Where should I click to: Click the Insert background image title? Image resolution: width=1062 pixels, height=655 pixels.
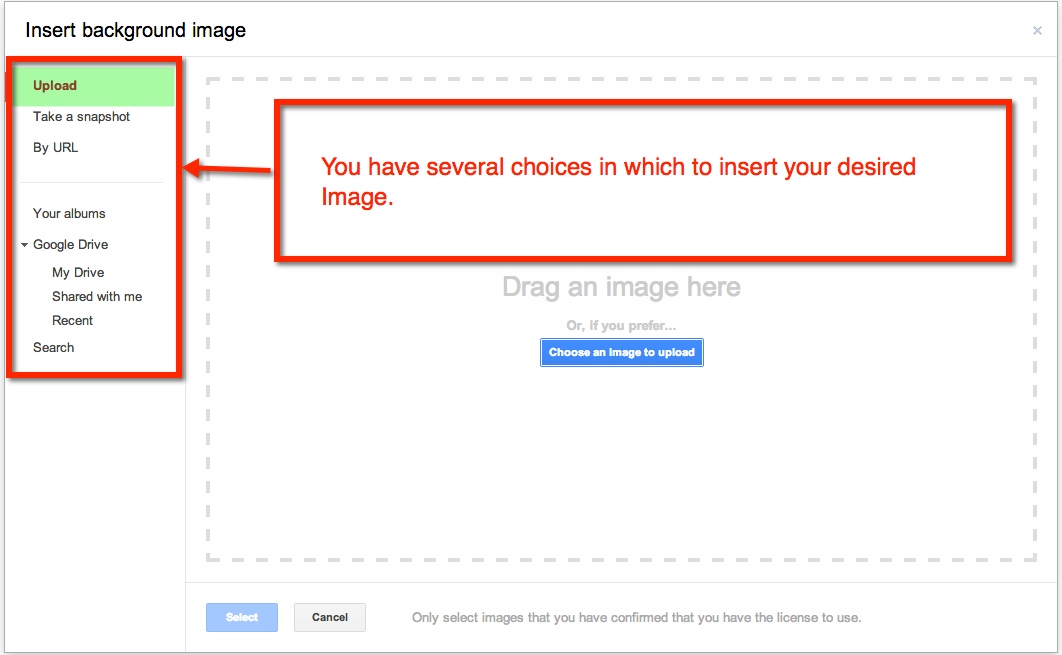[135, 30]
